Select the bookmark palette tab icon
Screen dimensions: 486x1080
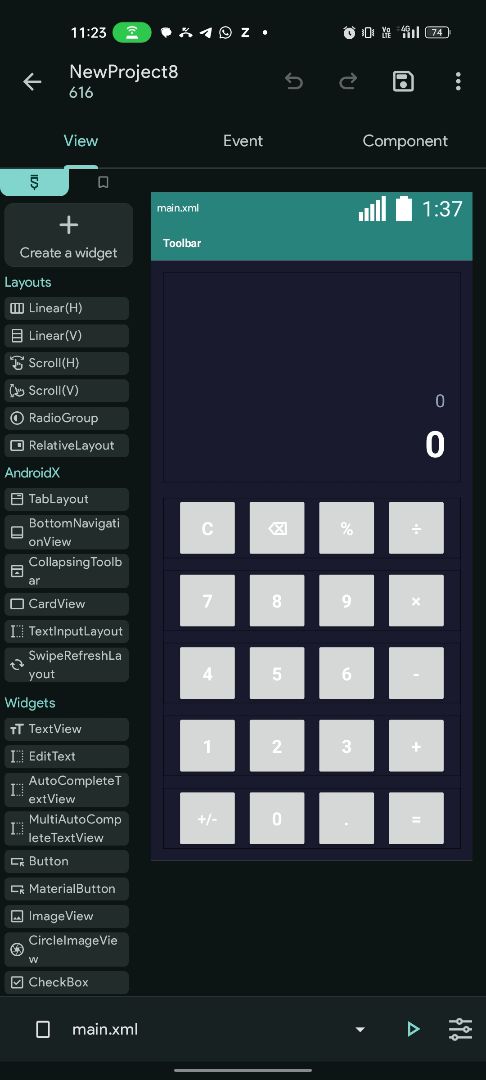[103, 183]
